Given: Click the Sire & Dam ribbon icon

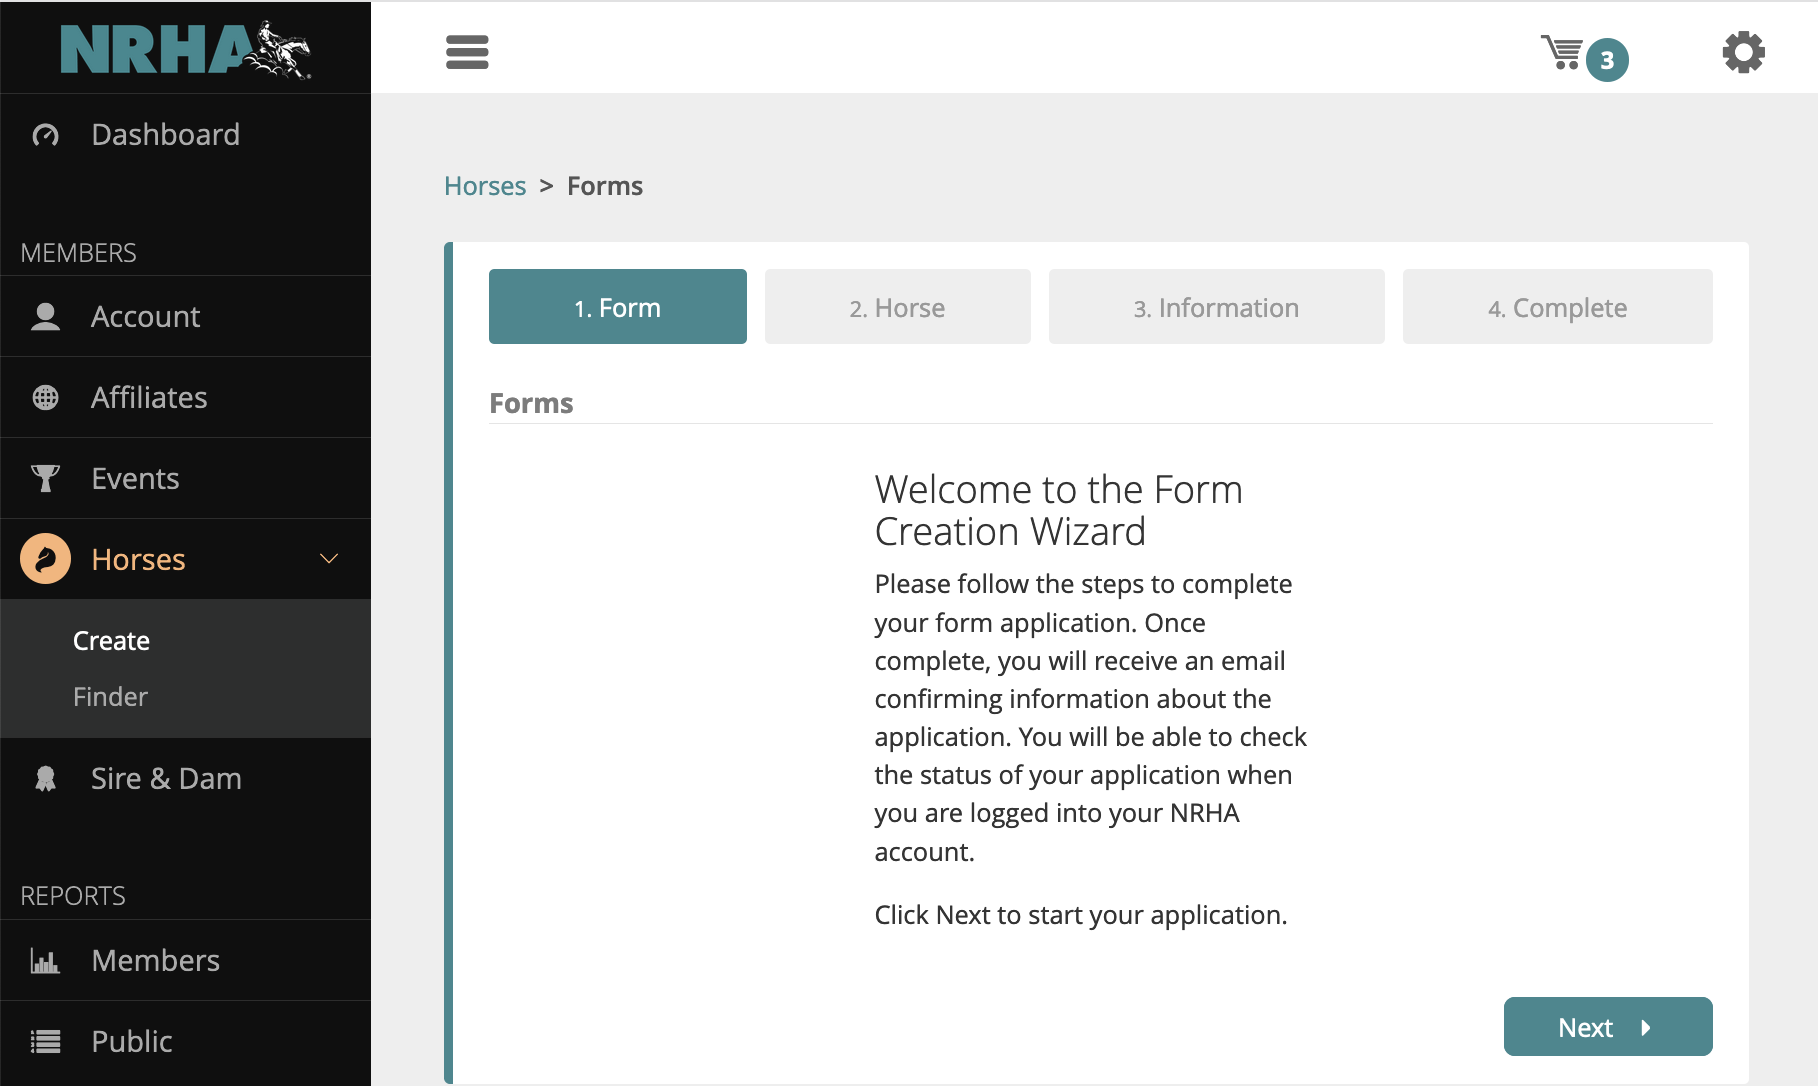Looking at the screenshot, I should (x=46, y=779).
